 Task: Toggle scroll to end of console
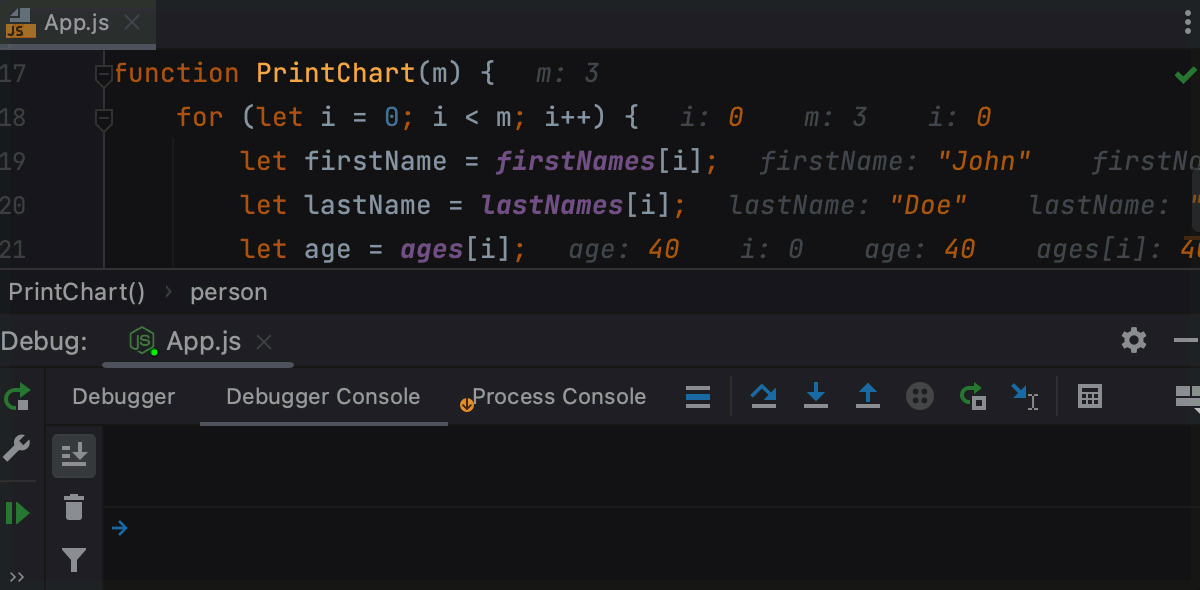(x=74, y=455)
